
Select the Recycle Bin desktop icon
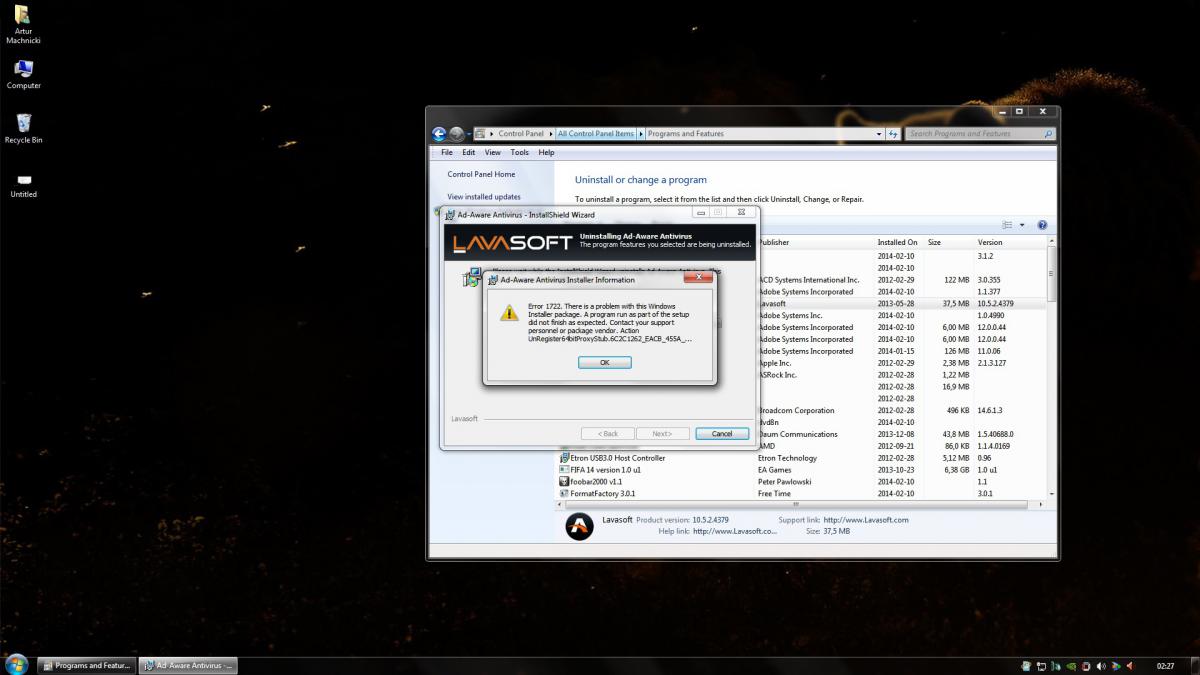tap(23, 128)
